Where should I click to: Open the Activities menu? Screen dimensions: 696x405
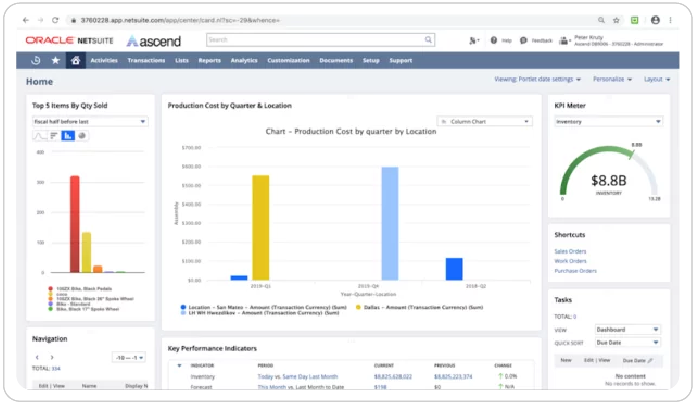point(104,60)
